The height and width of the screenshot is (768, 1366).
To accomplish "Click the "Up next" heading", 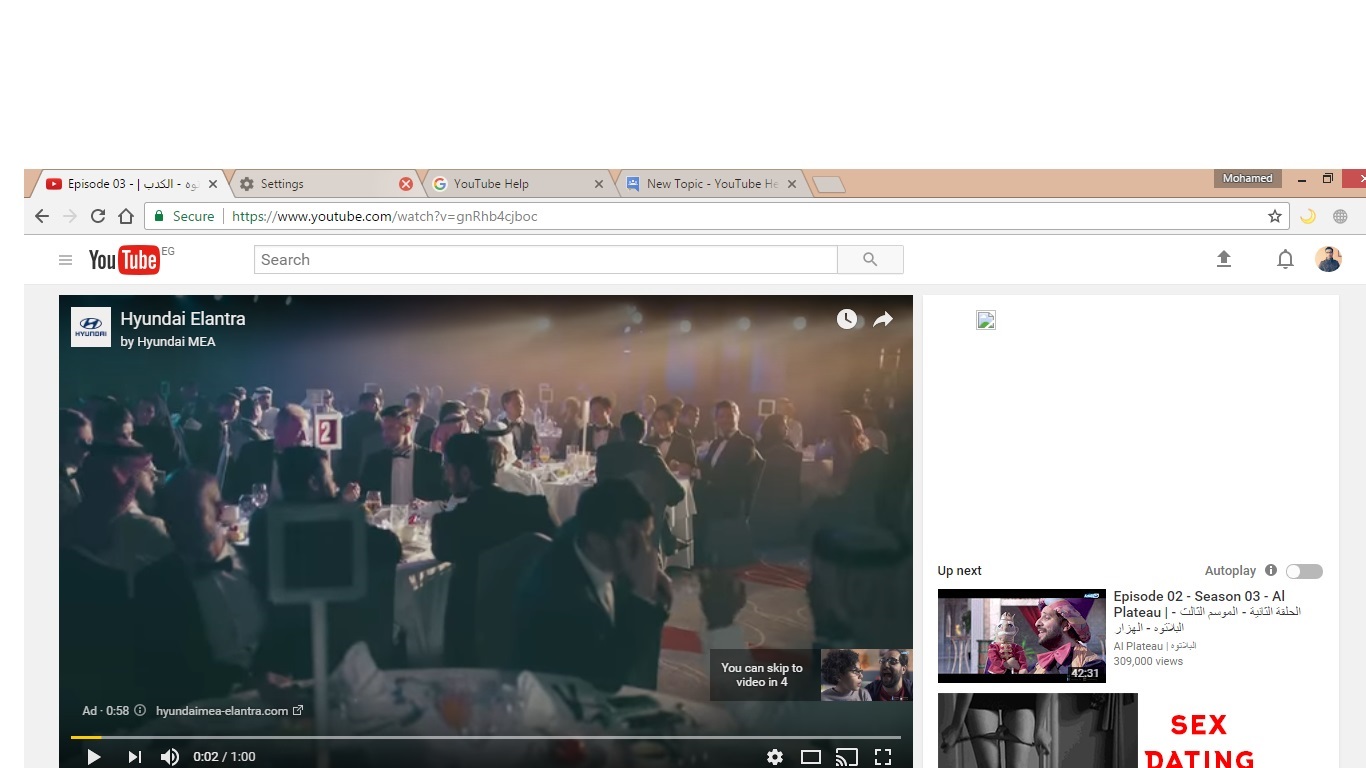I will coord(959,571).
